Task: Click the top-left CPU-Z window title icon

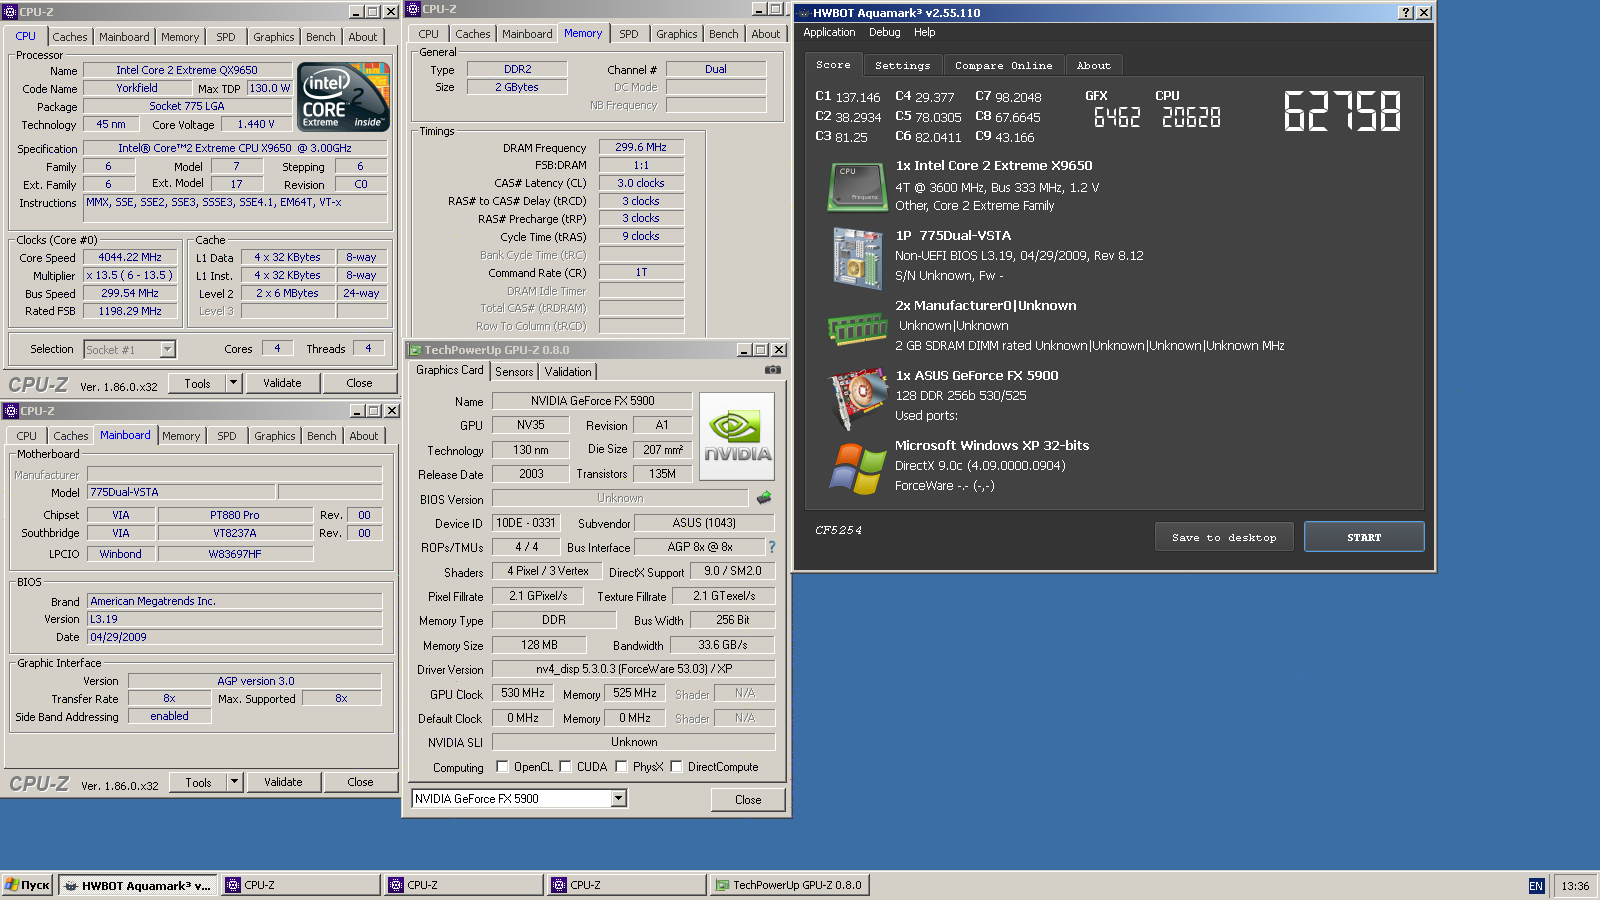Action: [x=11, y=12]
